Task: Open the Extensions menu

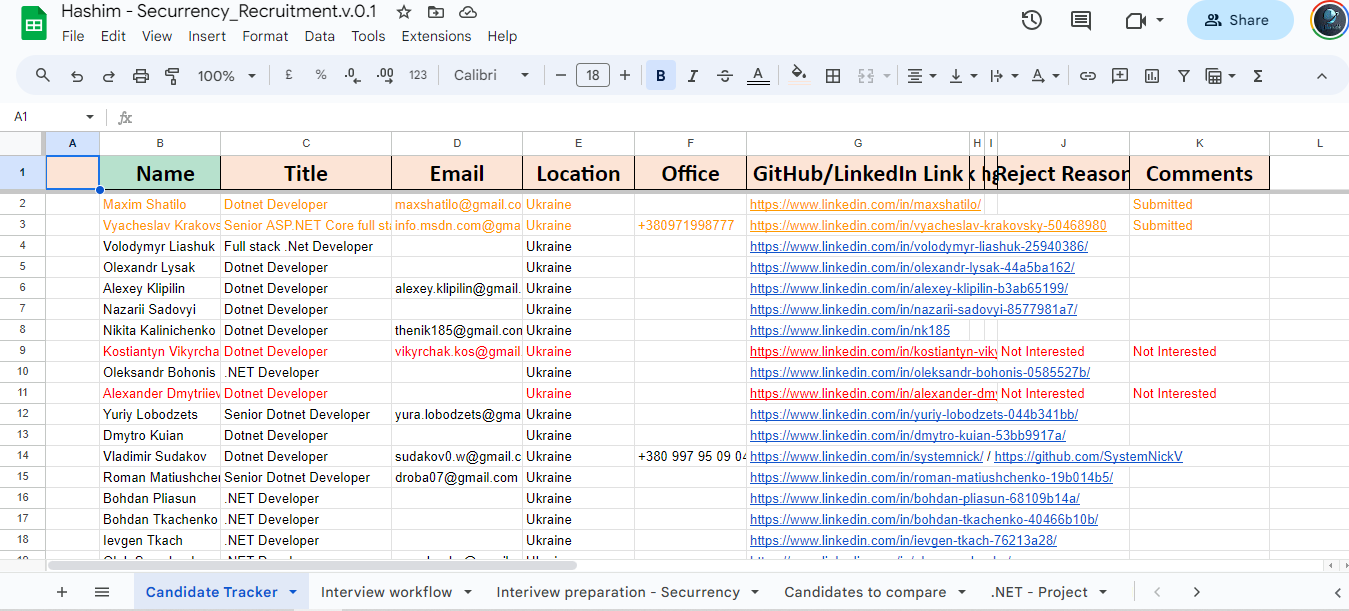Action: pos(436,36)
